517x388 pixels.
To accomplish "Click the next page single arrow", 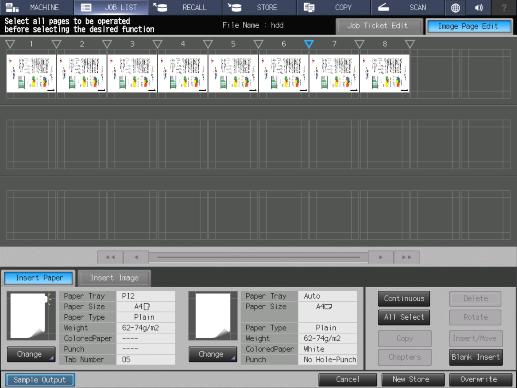I will 381,257.
